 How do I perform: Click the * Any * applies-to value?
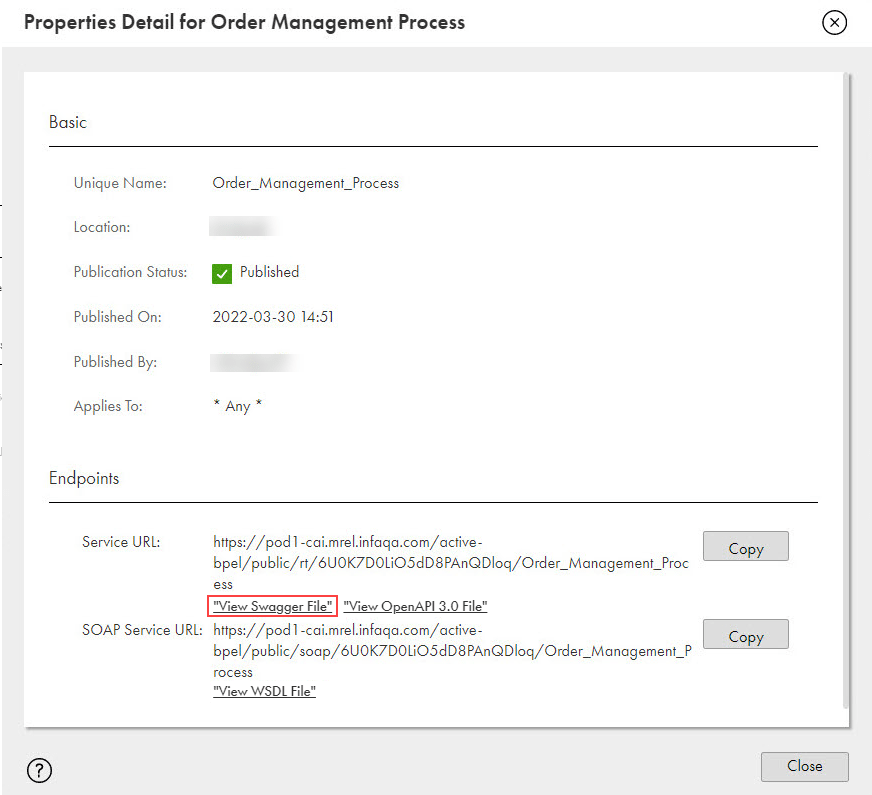click(x=237, y=406)
